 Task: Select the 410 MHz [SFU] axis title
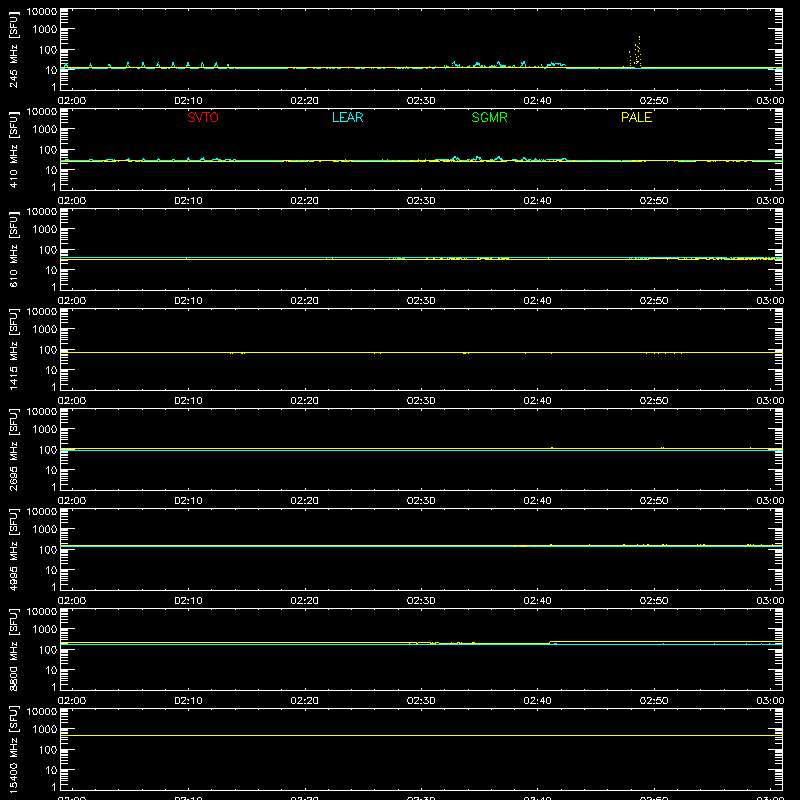pyautogui.click(x=13, y=149)
